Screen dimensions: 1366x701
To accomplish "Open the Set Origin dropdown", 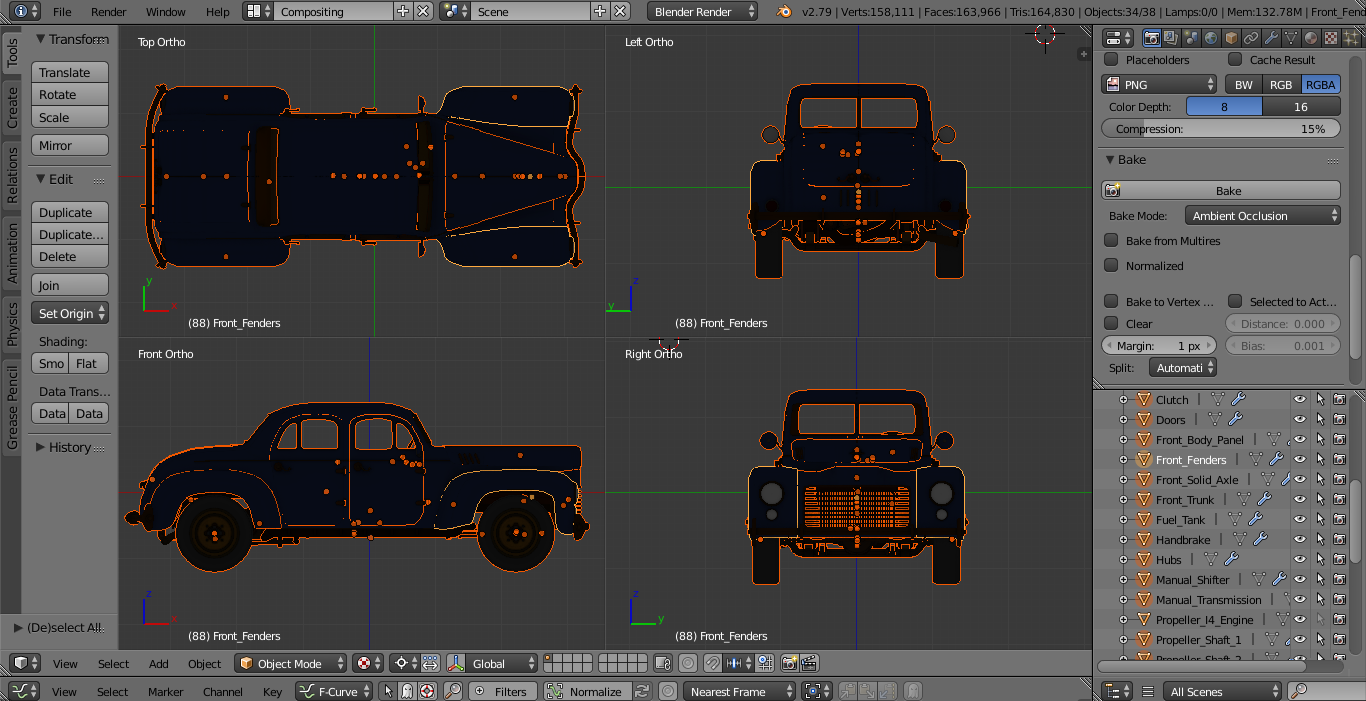I will click(70, 313).
